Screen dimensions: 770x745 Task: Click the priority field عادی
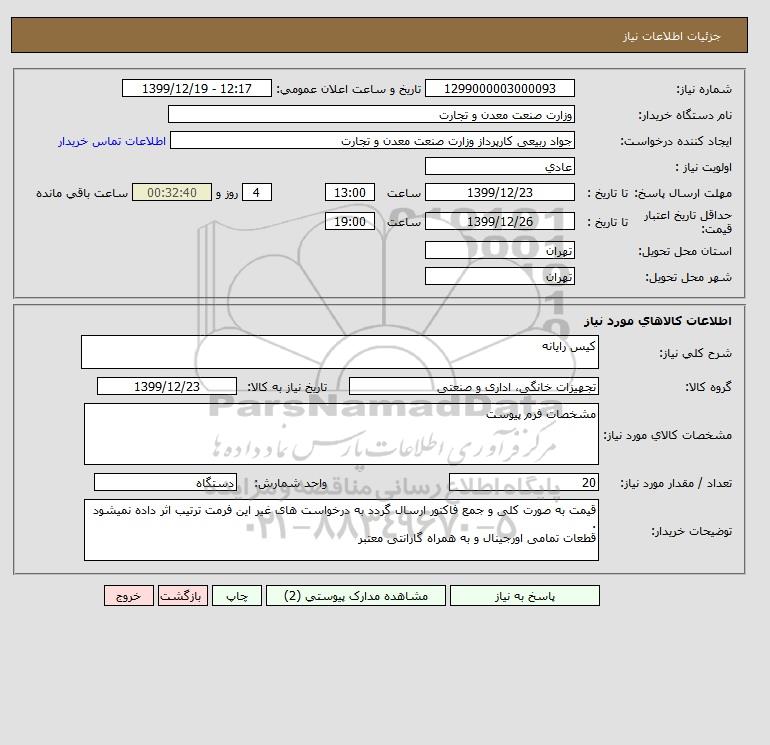click(x=499, y=166)
